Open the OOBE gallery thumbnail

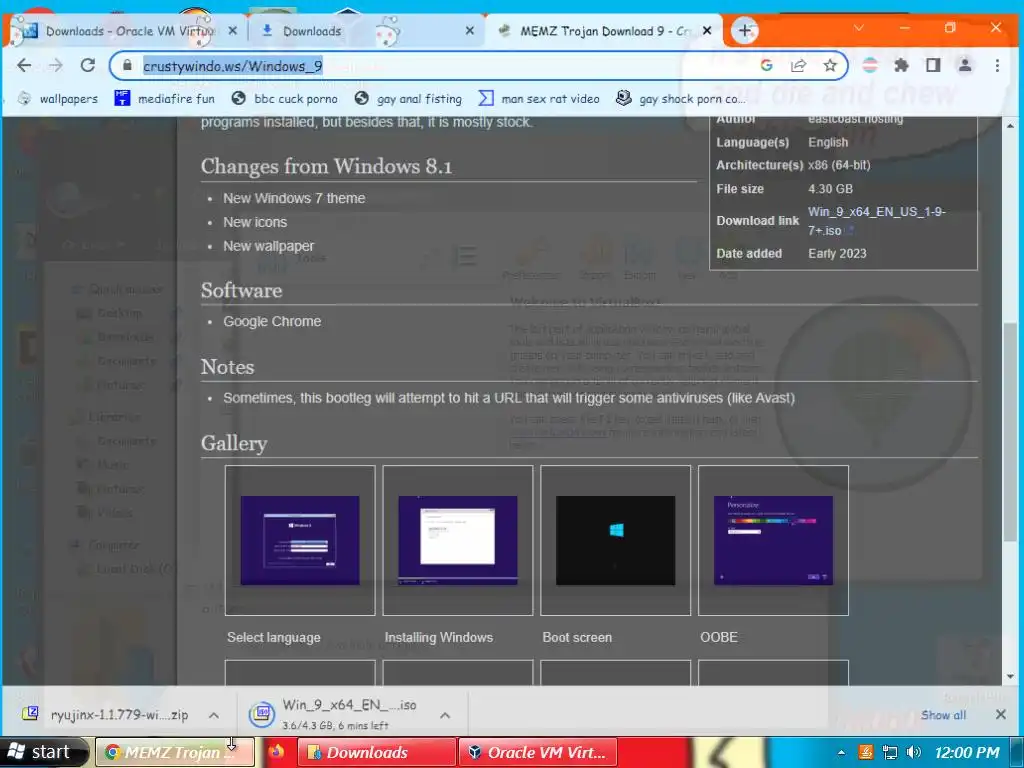coord(773,540)
